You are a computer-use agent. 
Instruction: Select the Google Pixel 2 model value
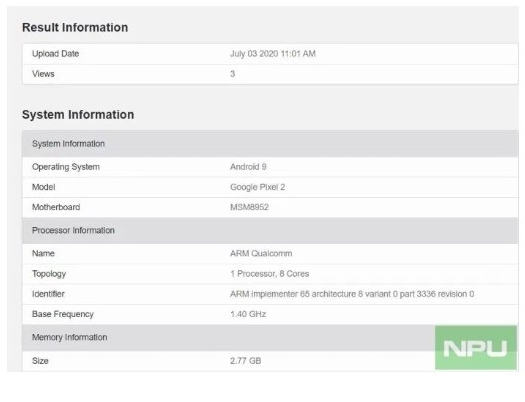coord(257,187)
